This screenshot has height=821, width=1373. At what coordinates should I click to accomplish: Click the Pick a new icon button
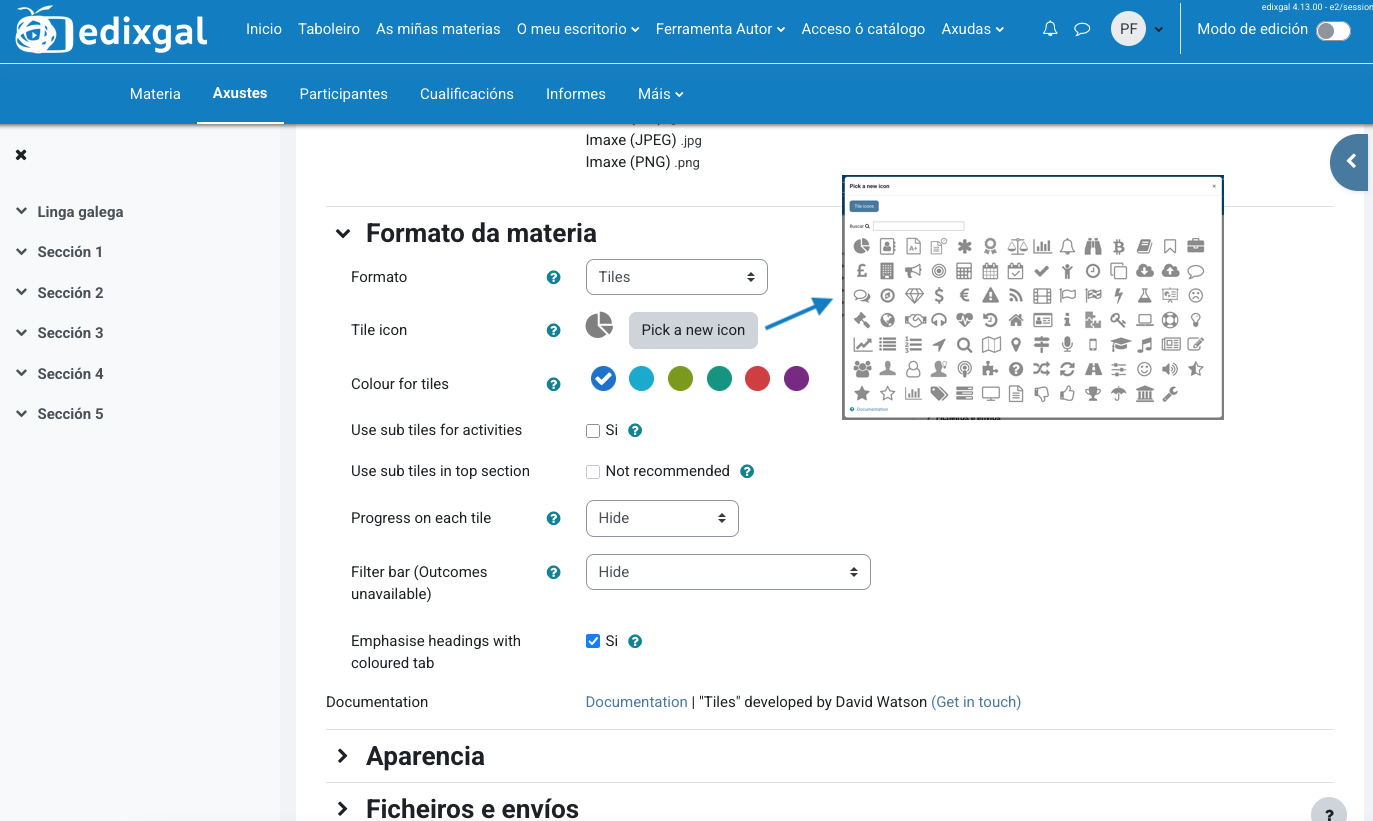(x=693, y=330)
